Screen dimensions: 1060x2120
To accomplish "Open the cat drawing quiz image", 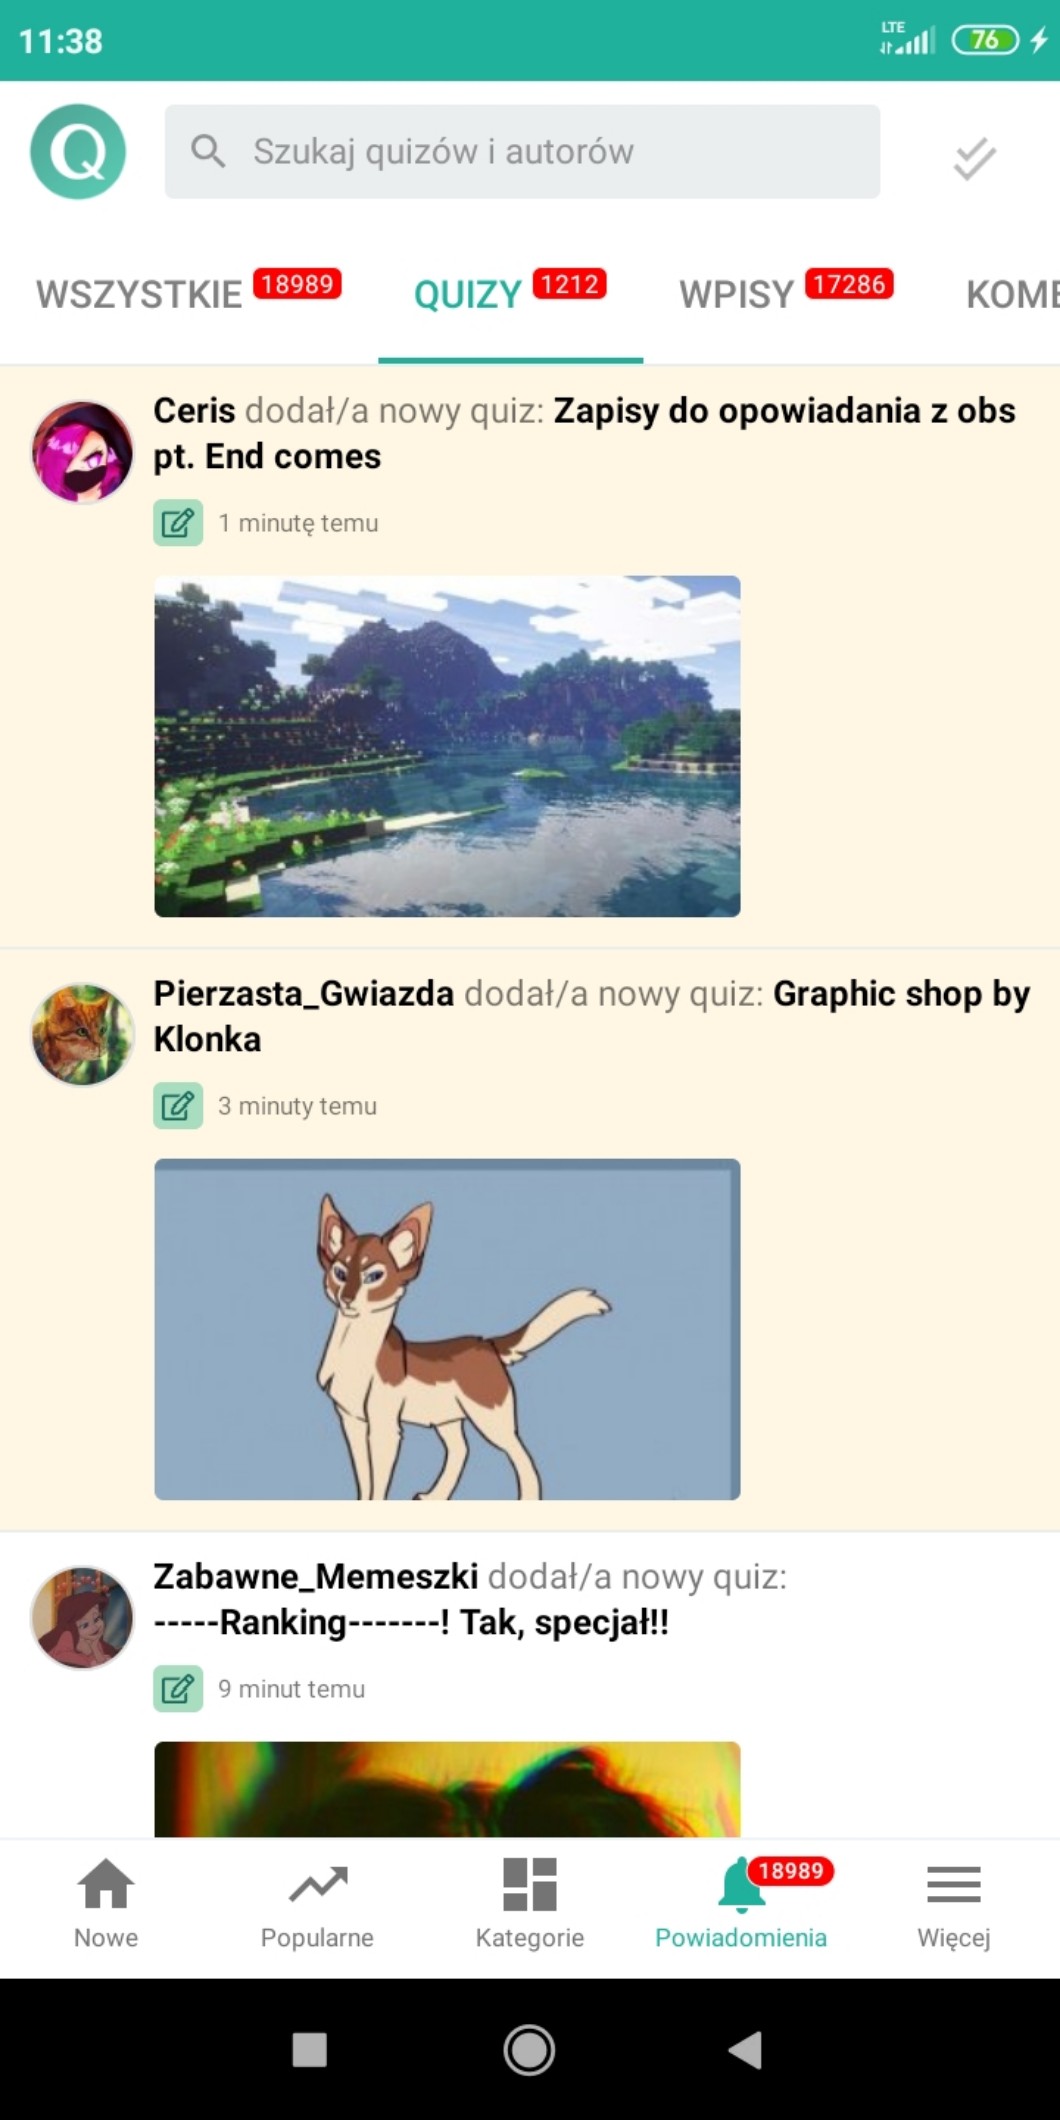I will point(447,1329).
